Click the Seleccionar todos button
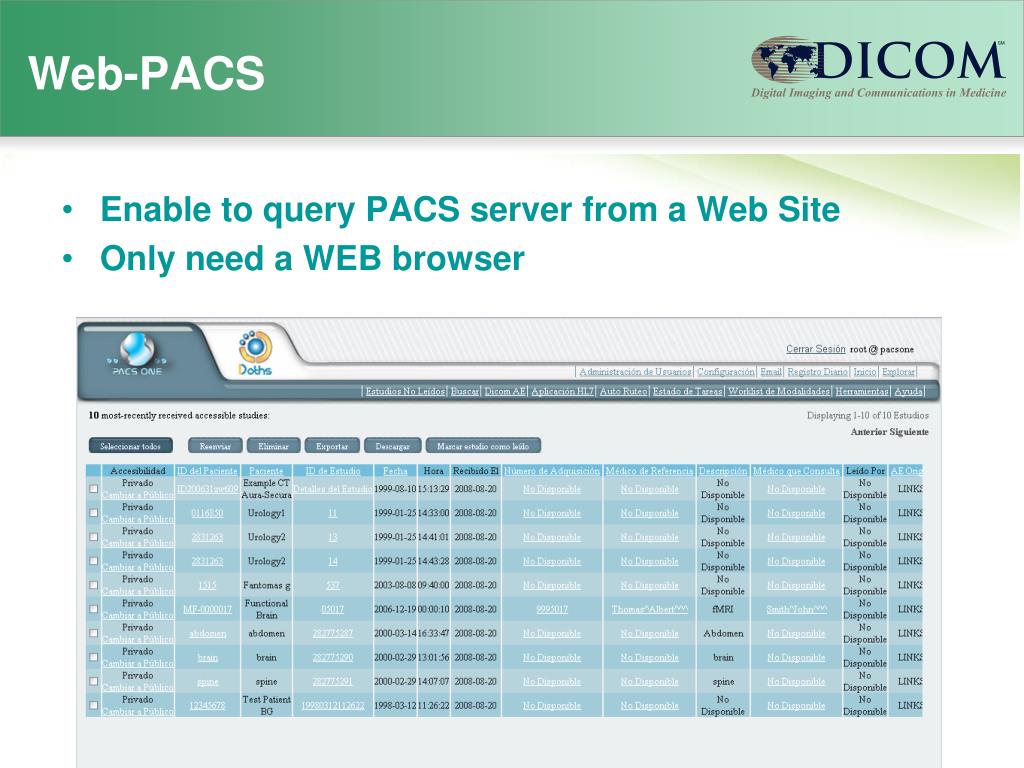Viewport: 1024px width, 768px height. [x=130, y=446]
